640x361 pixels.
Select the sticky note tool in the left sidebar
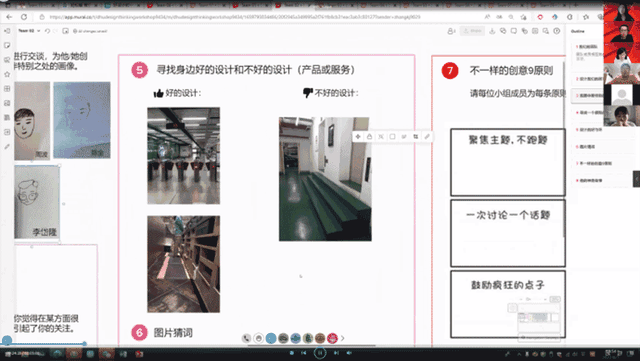pos(7,45)
